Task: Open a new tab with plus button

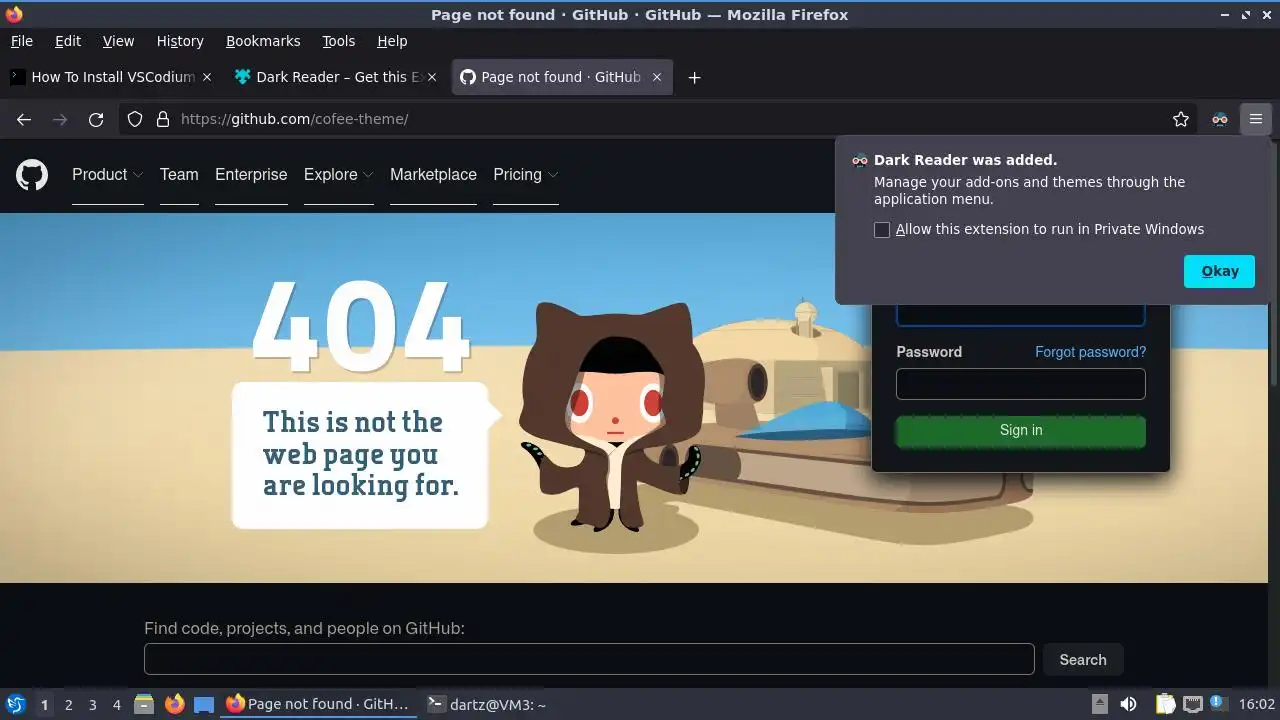Action: pyautogui.click(x=694, y=77)
